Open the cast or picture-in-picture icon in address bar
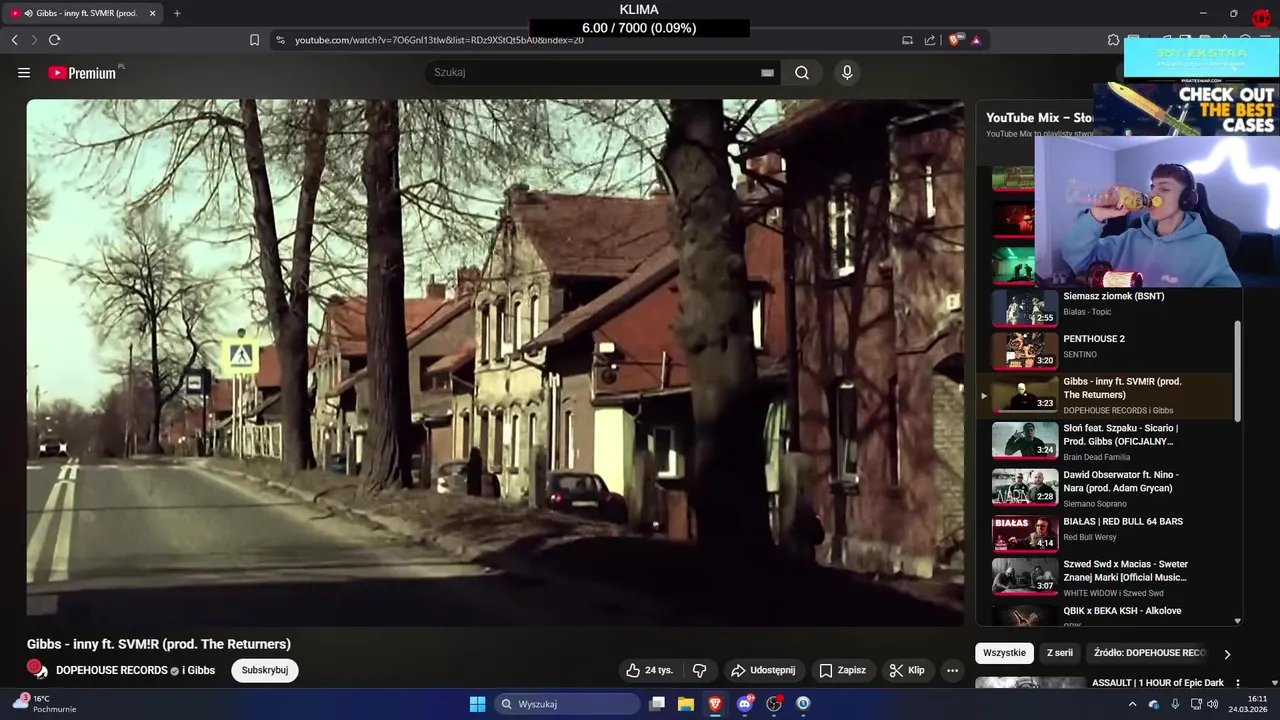Screen dimensions: 1280x720 pyautogui.click(x=907, y=40)
